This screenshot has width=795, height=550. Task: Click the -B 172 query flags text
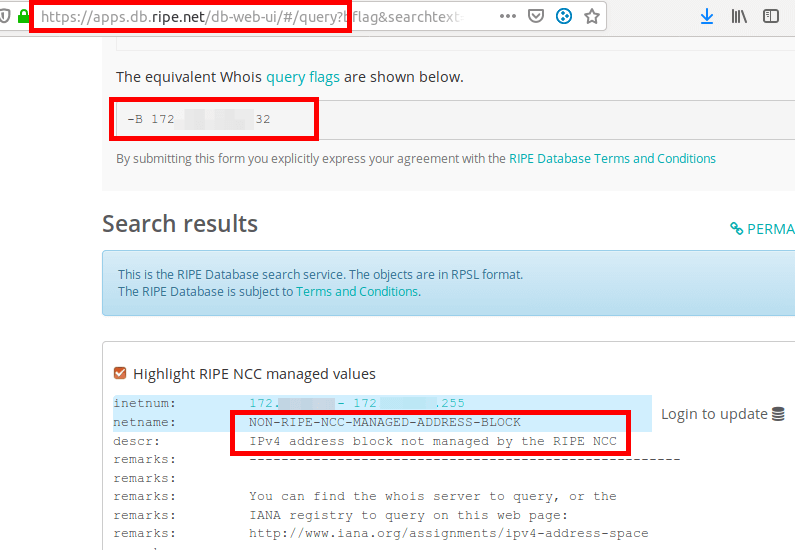pyautogui.click(x=199, y=119)
